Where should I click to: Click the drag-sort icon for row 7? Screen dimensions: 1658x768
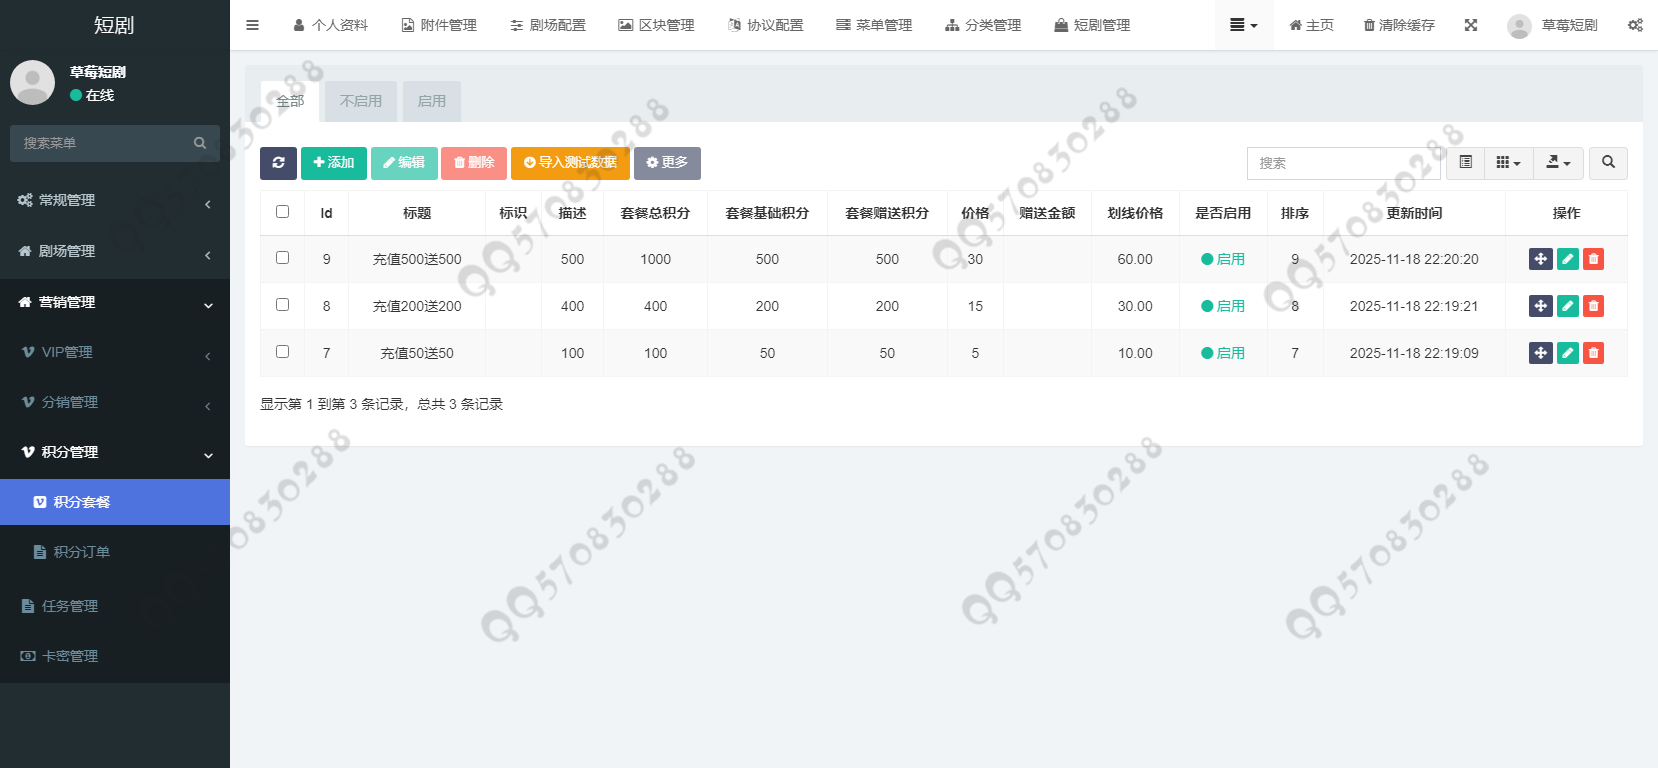click(x=1541, y=353)
